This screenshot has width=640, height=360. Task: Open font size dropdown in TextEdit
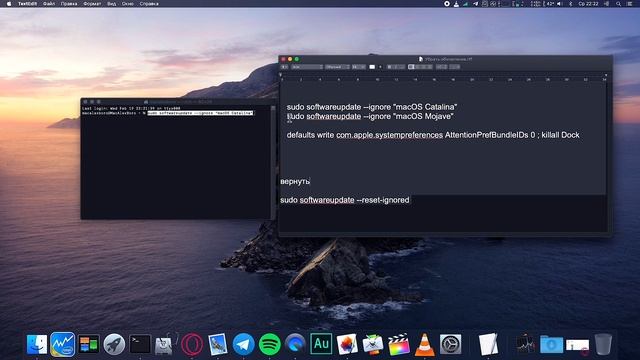(x=359, y=67)
